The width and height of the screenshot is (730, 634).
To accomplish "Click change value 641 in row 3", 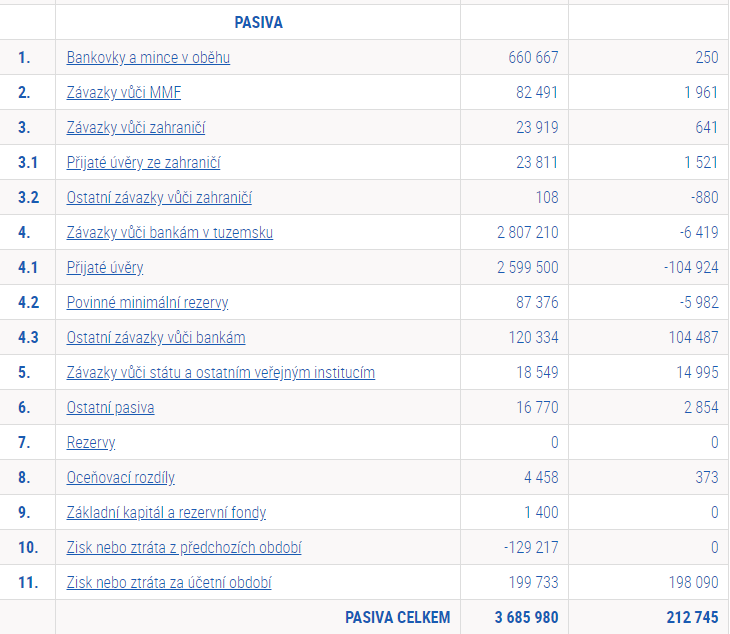I will coord(707,128).
